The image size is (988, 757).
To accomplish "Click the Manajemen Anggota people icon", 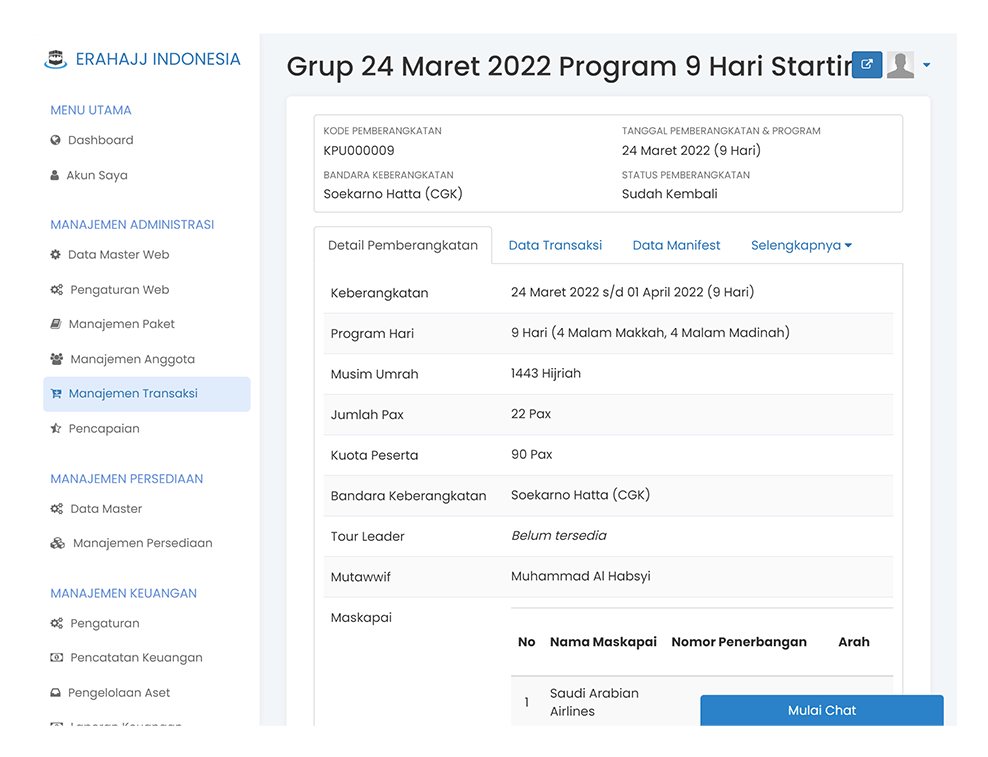I will 57,359.
